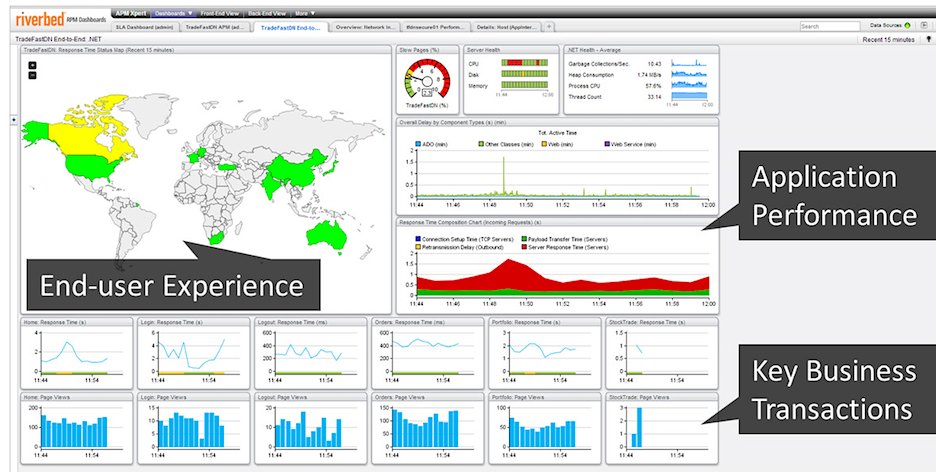Zoom out on the world map
The width and height of the screenshot is (936, 472).
tap(33, 75)
